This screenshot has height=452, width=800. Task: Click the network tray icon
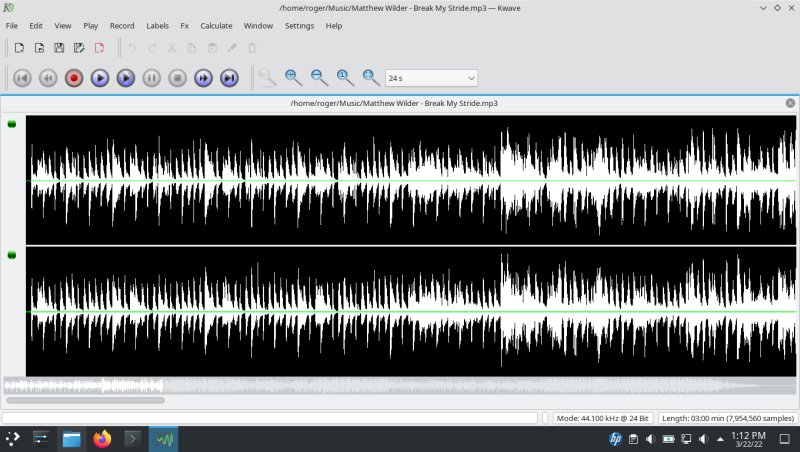686,439
